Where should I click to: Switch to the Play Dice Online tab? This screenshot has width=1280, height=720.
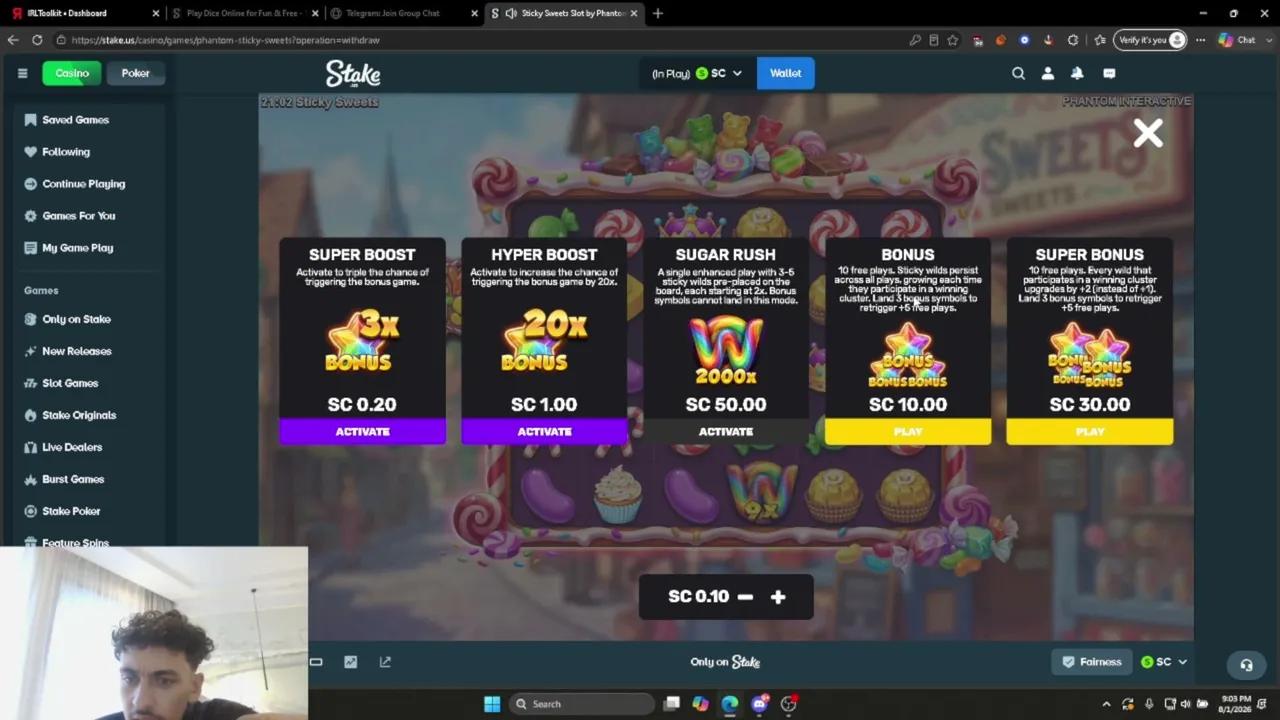(x=244, y=13)
